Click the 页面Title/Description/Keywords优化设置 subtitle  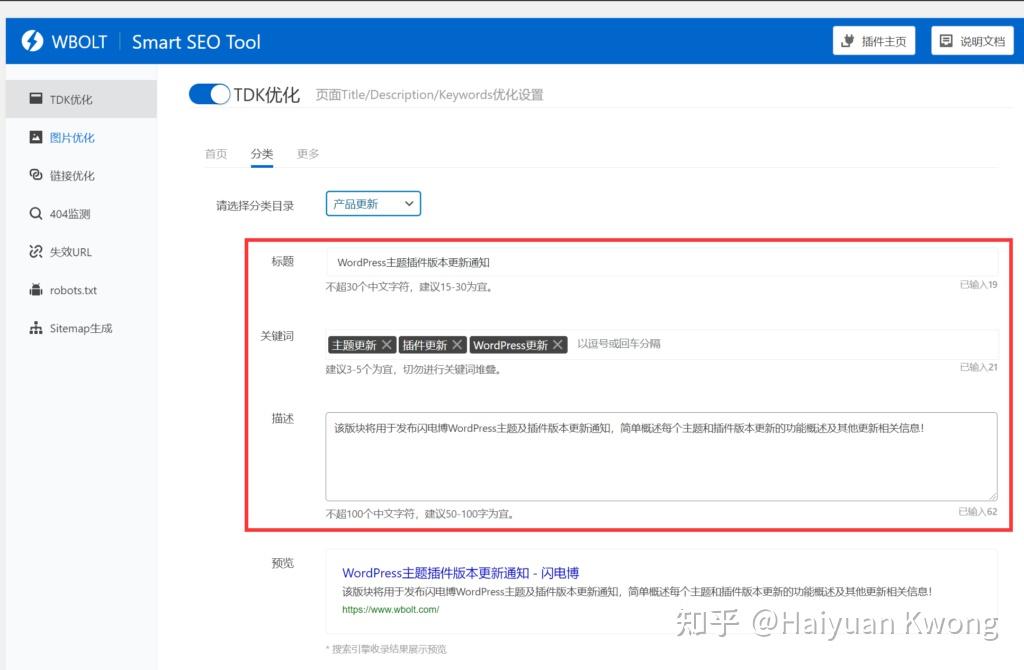[429, 95]
